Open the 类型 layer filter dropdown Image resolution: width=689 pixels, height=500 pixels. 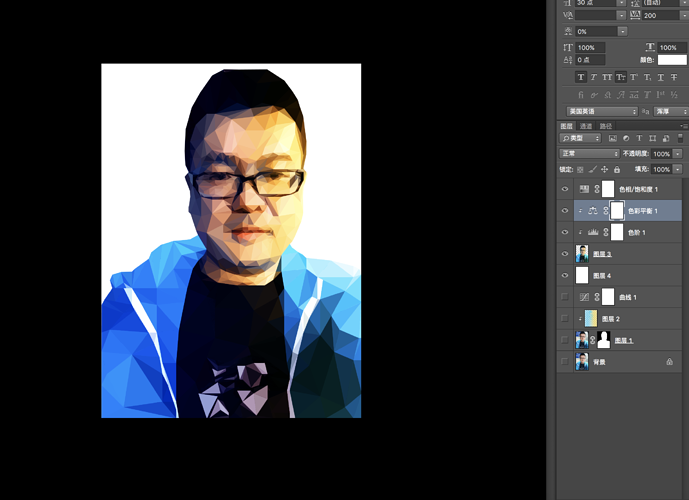click(580, 138)
